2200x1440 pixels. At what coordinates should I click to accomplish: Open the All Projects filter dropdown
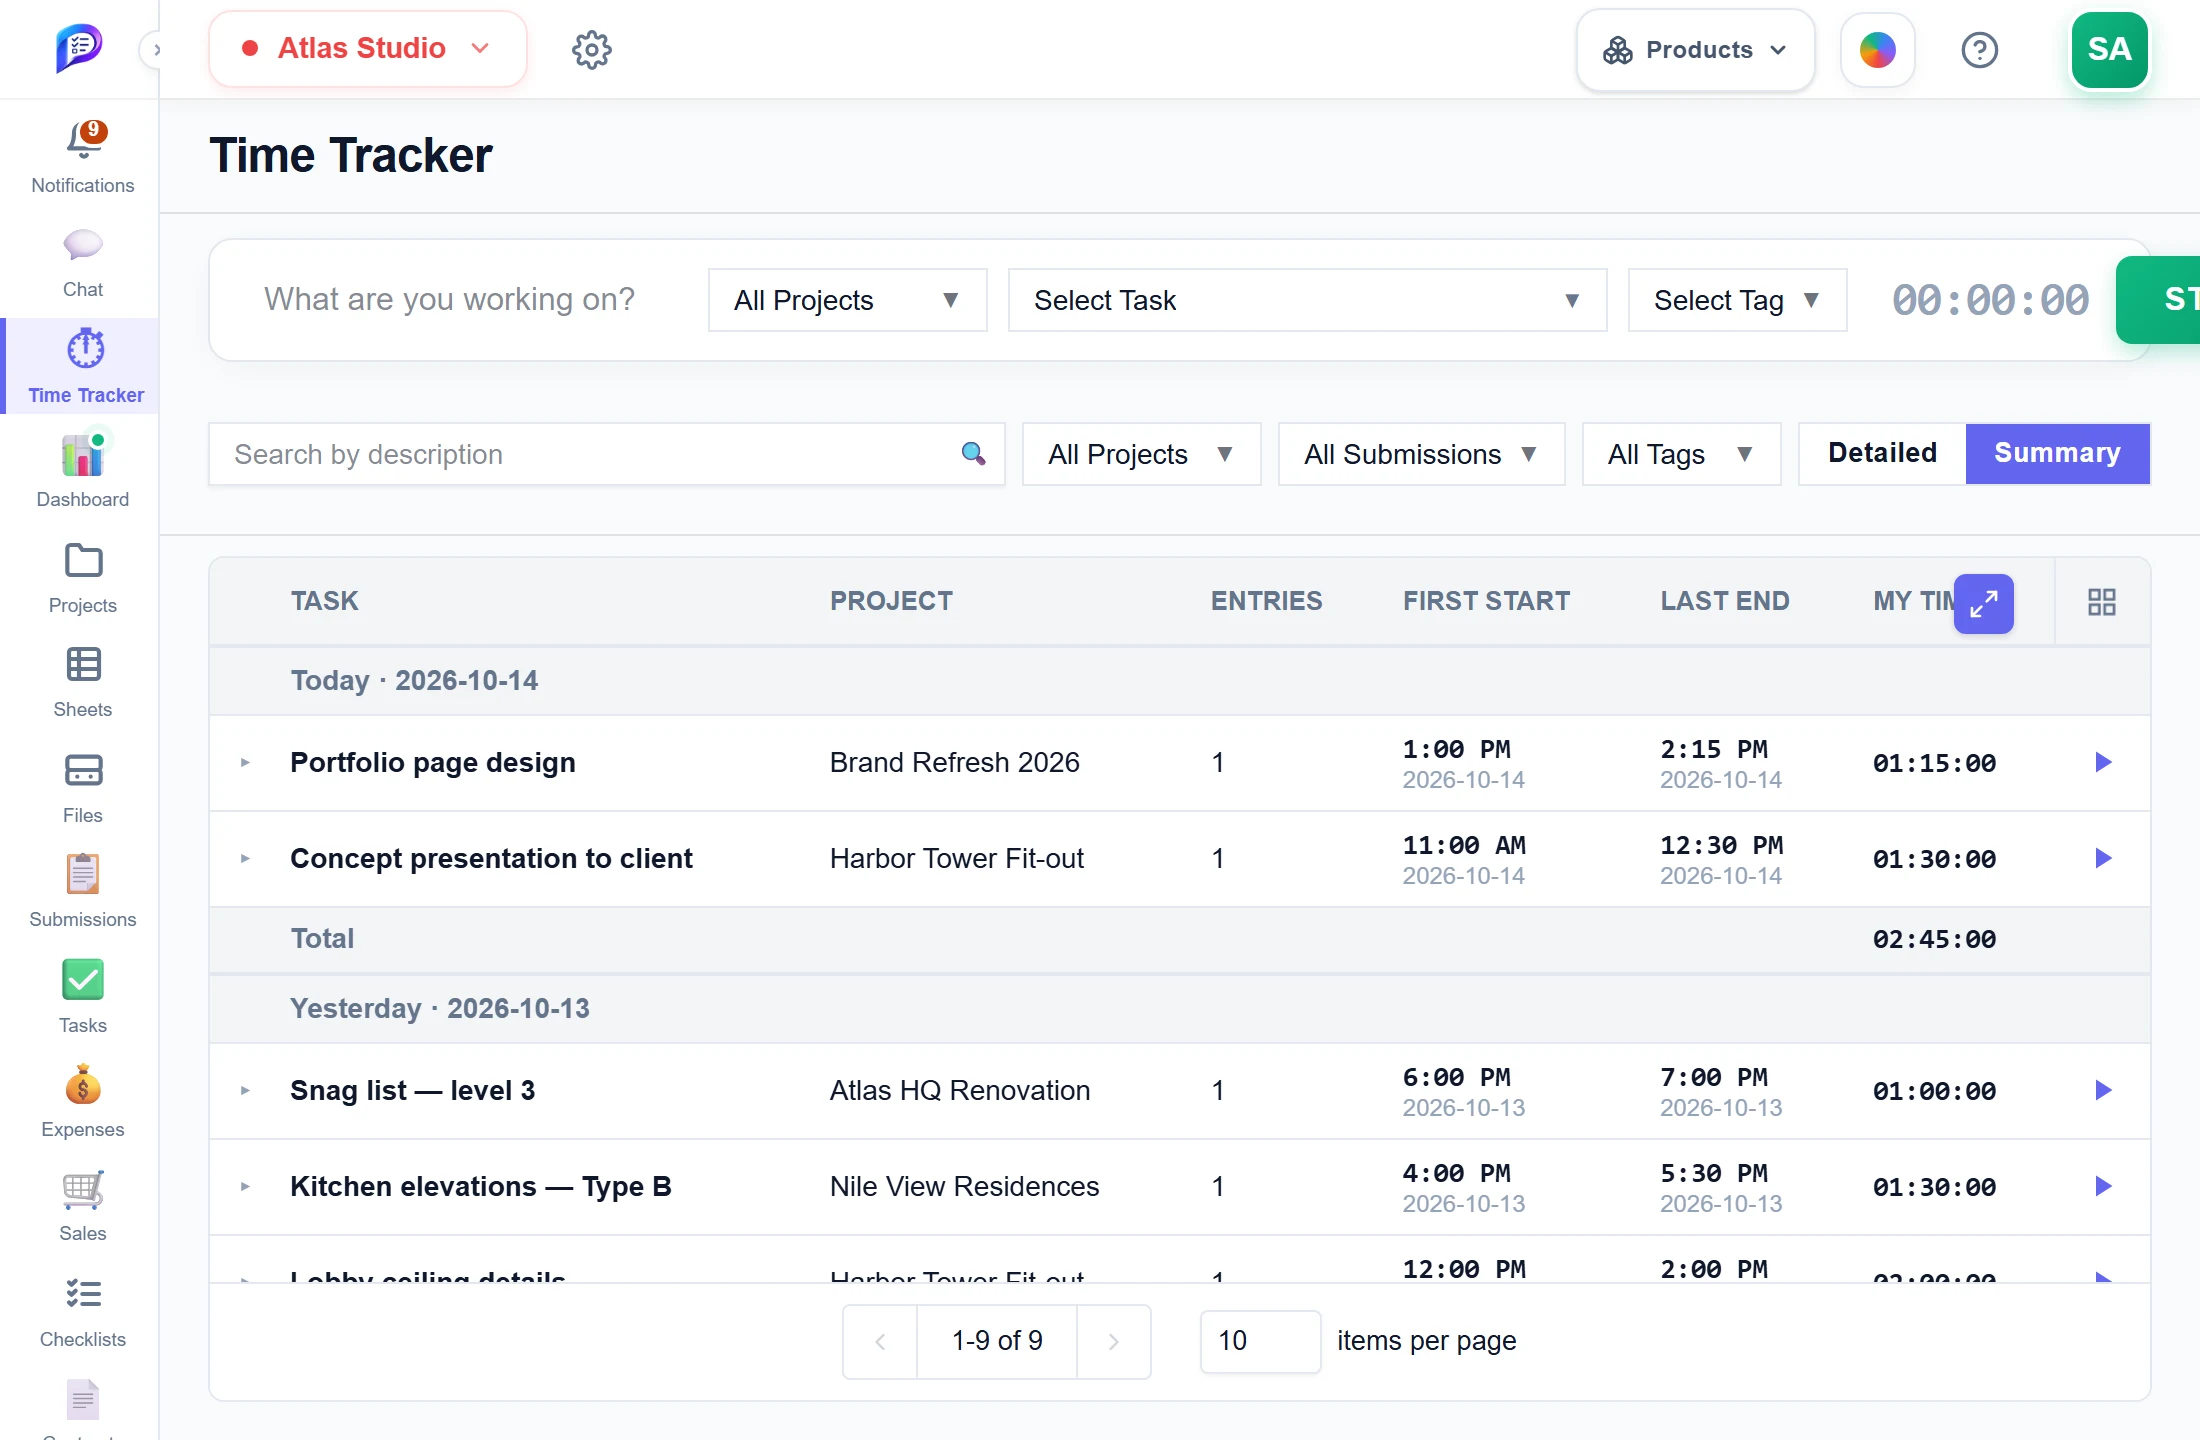pos(1142,454)
